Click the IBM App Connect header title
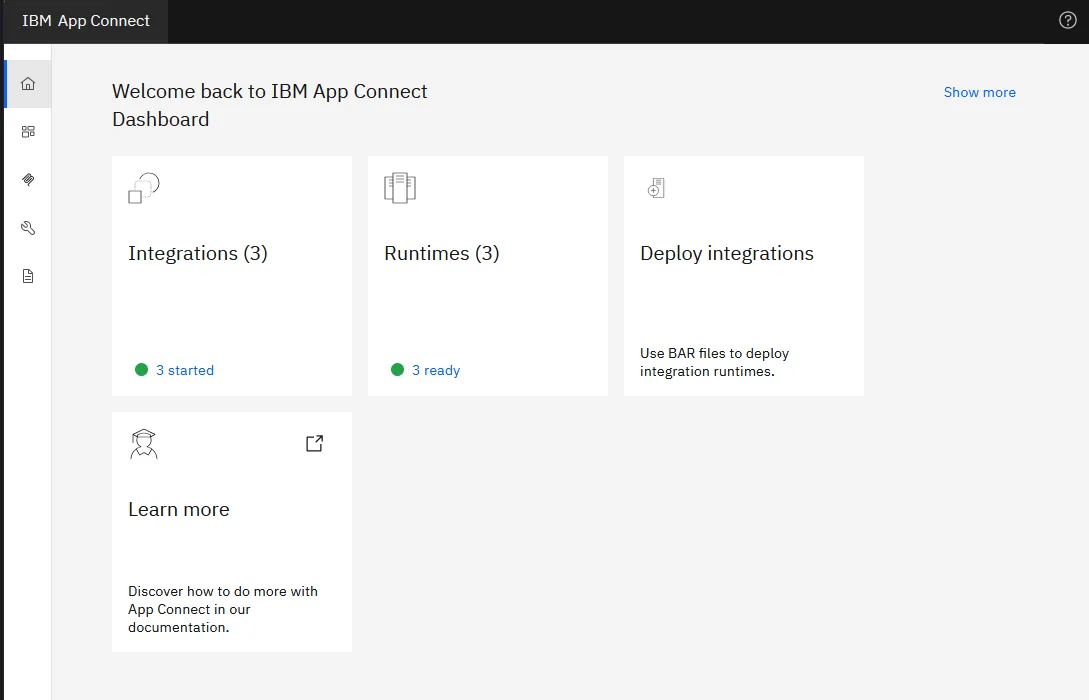Viewport: 1089px width, 700px height. coord(86,21)
